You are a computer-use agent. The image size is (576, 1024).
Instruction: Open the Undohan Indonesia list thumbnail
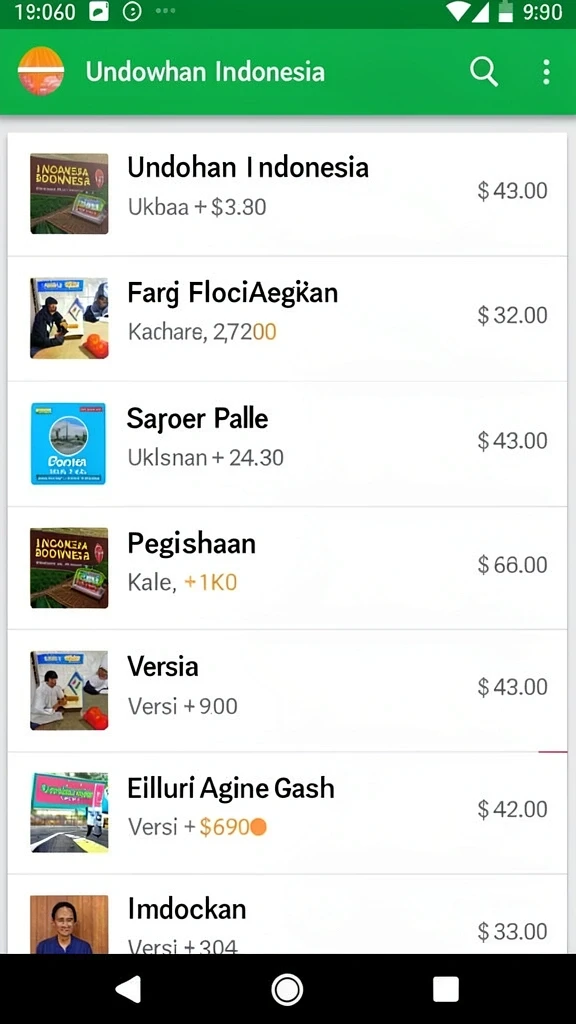(x=69, y=194)
